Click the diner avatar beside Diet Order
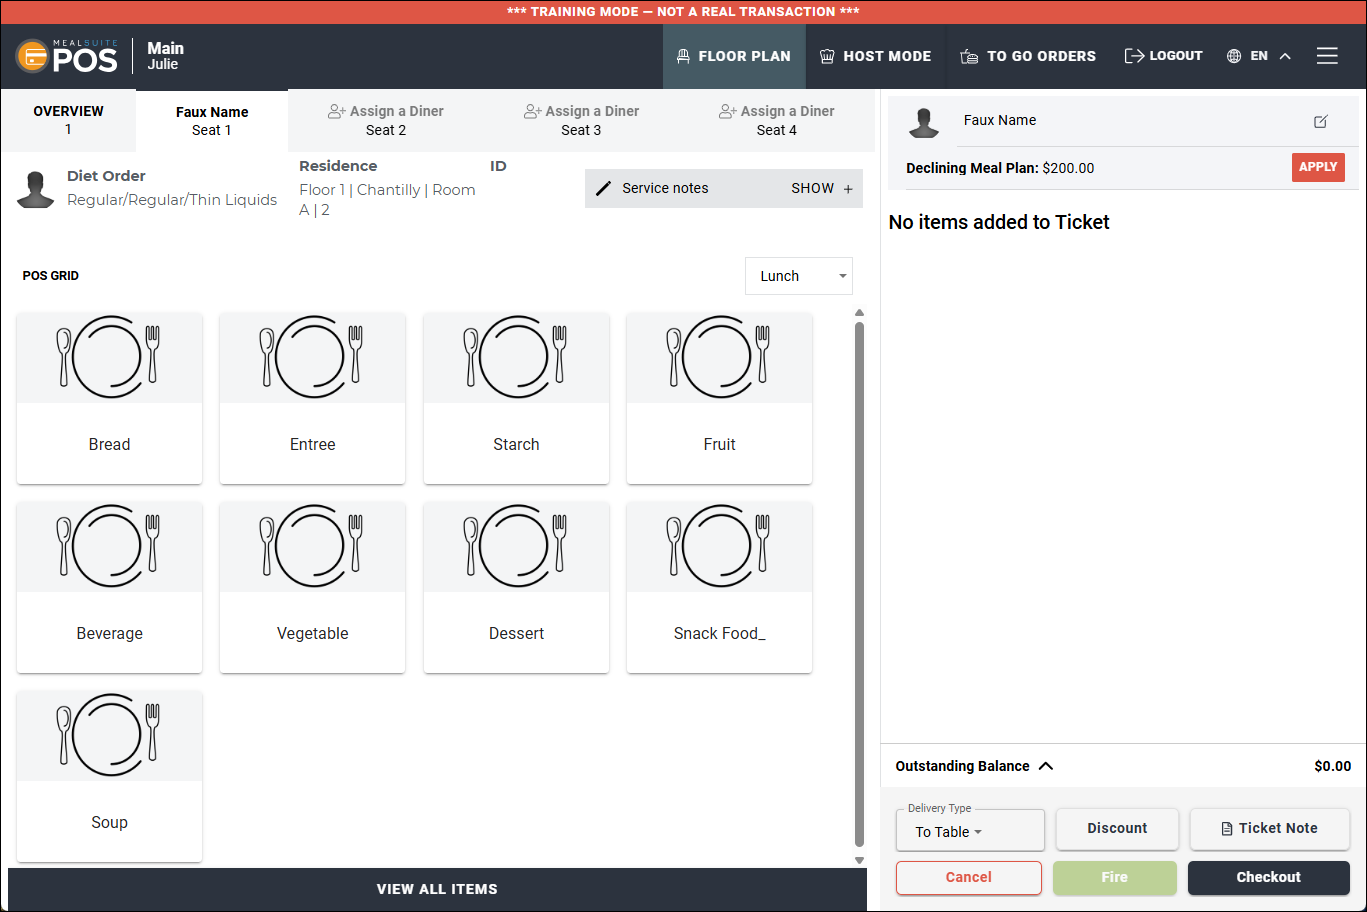 [x=36, y=189]
